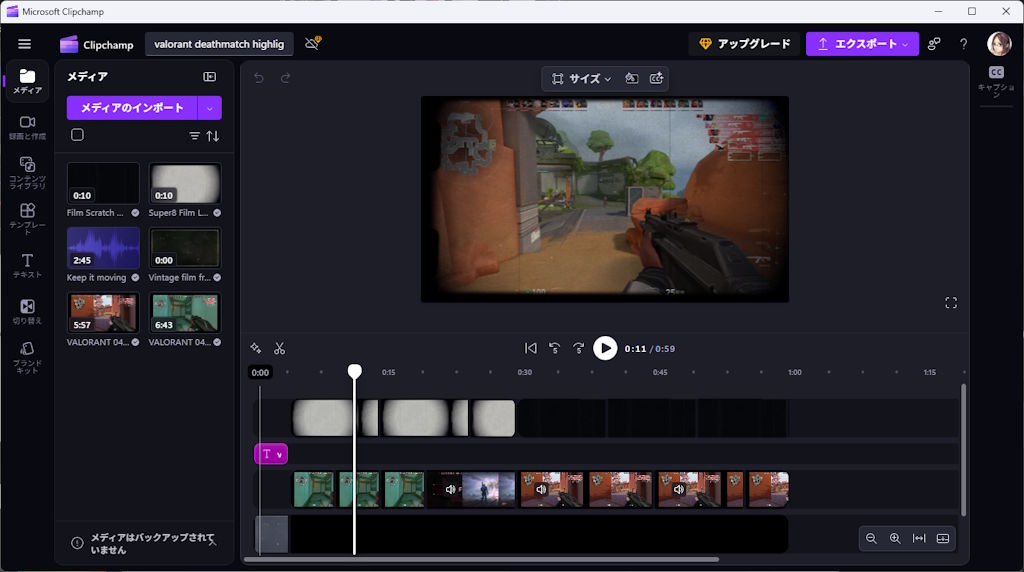Click the video preview canvas
Viewport: 1024px width, 572px height.
(605, 199)
